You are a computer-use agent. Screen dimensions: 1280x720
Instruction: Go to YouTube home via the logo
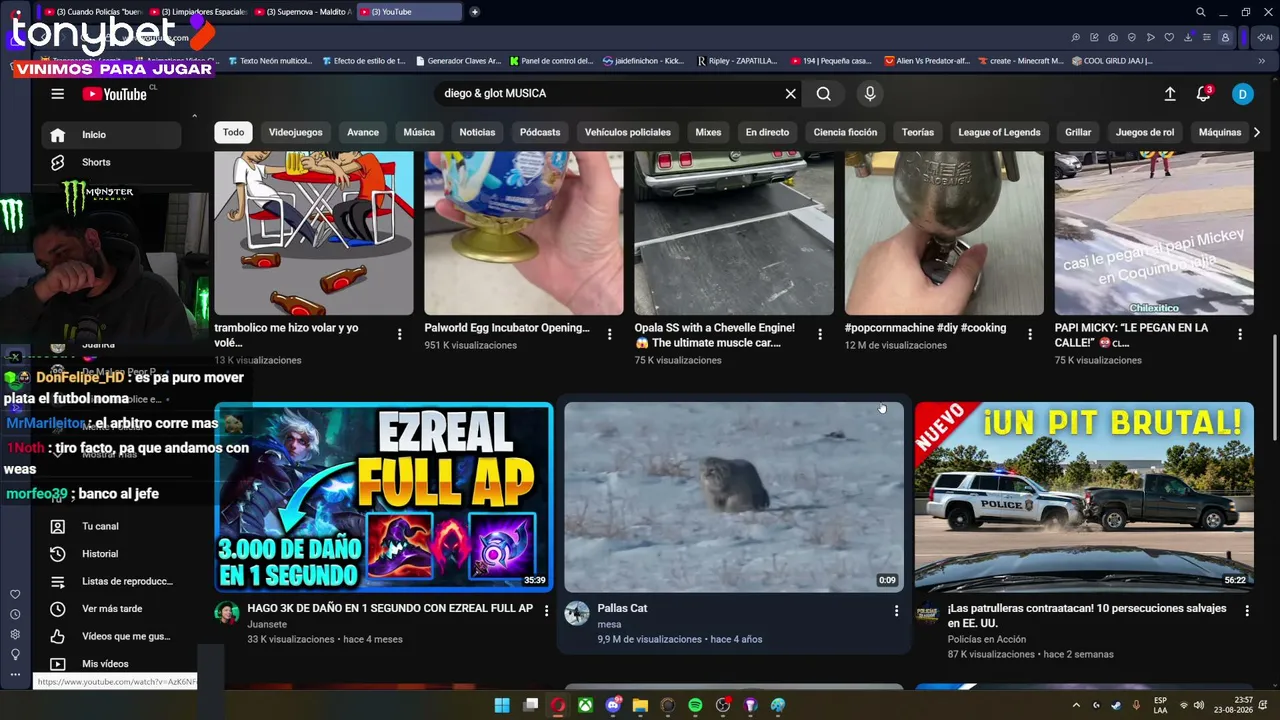[115, 94]
